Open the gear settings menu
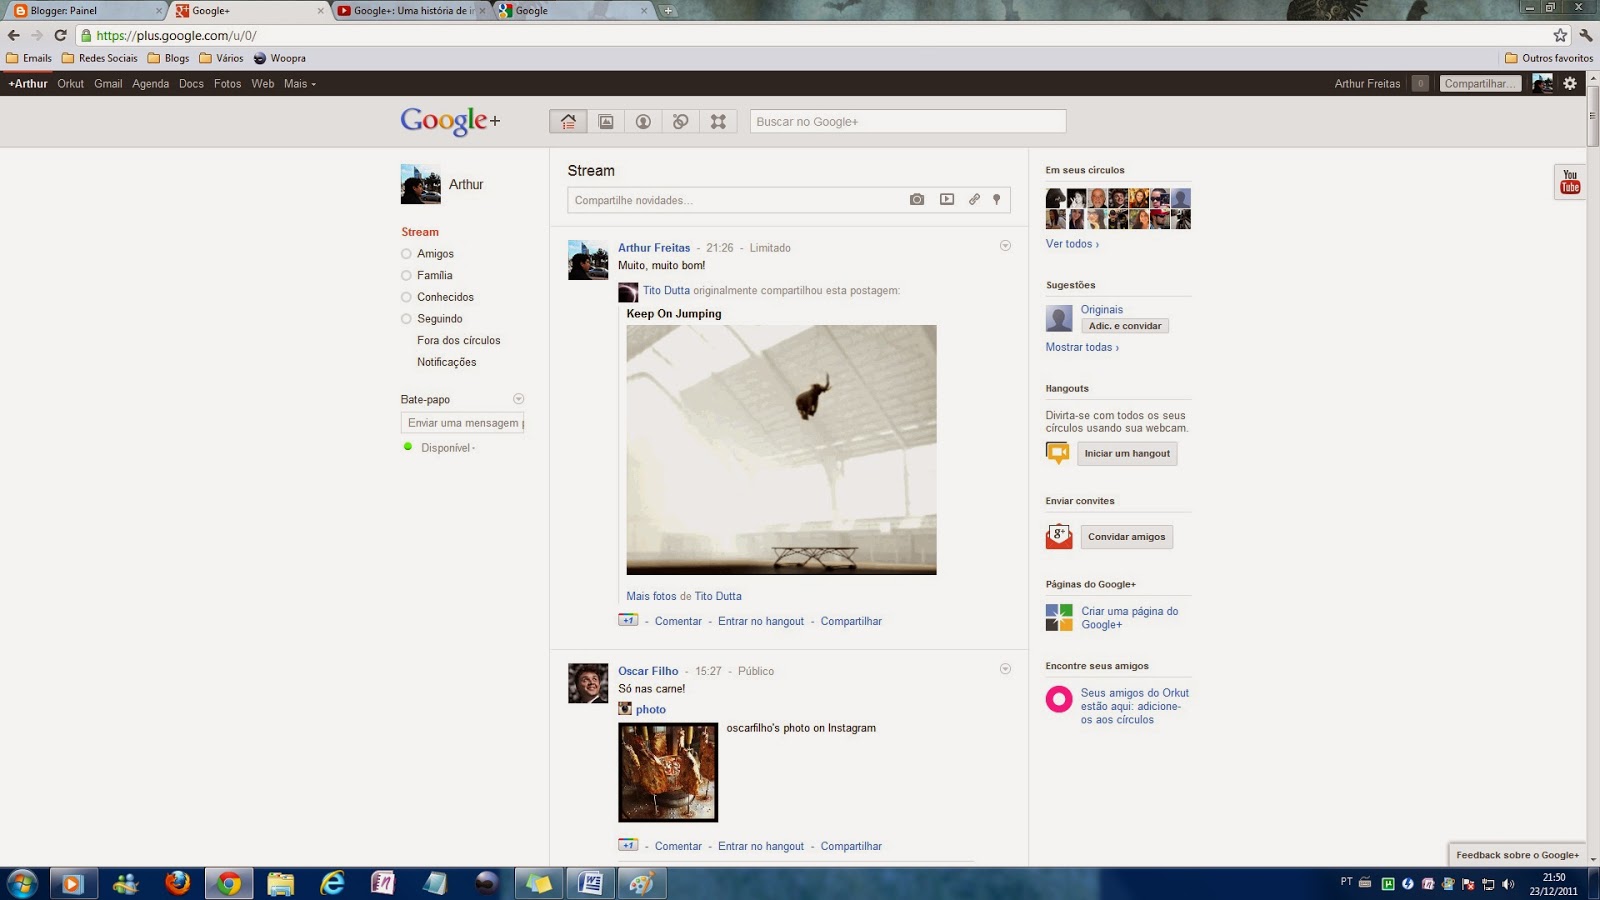The width and height of the screenshot is (1600, 900). [x=1570, y=84]
